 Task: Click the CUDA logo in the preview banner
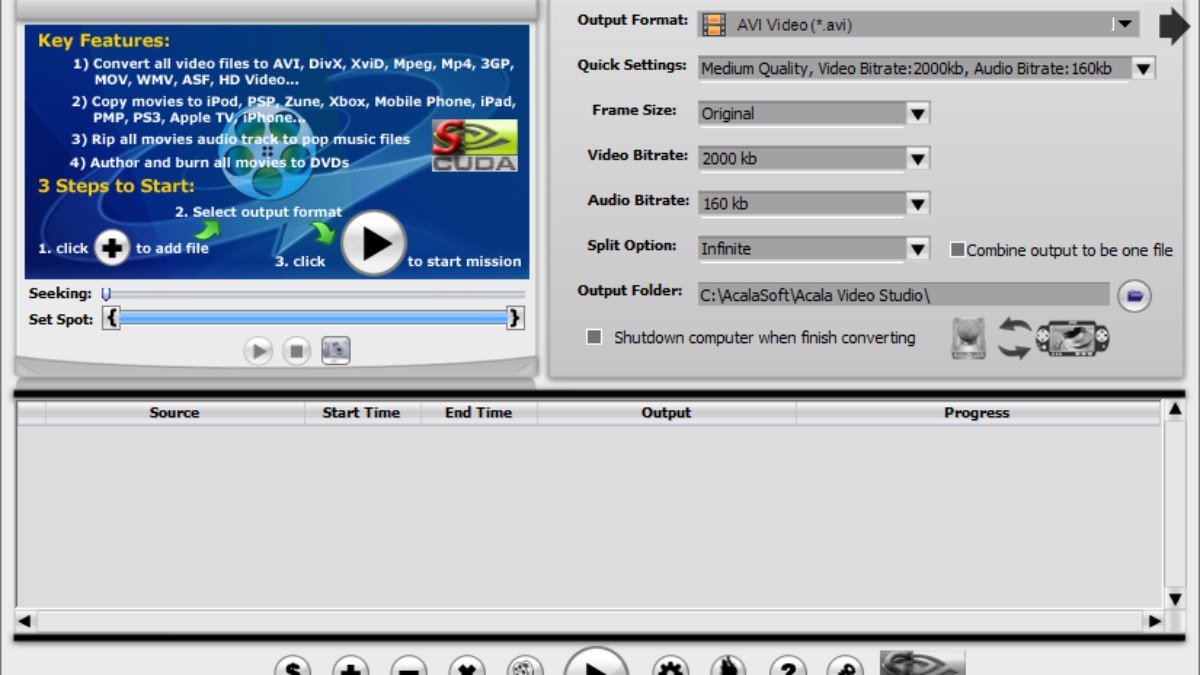(475, 146)
